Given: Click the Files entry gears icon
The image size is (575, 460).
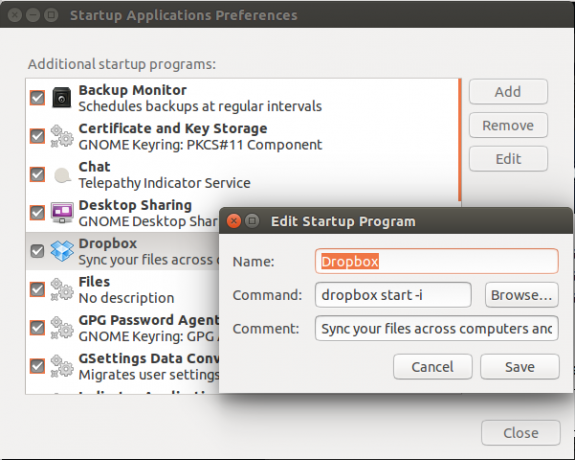Looking at the screenshot, I should 62,289.
